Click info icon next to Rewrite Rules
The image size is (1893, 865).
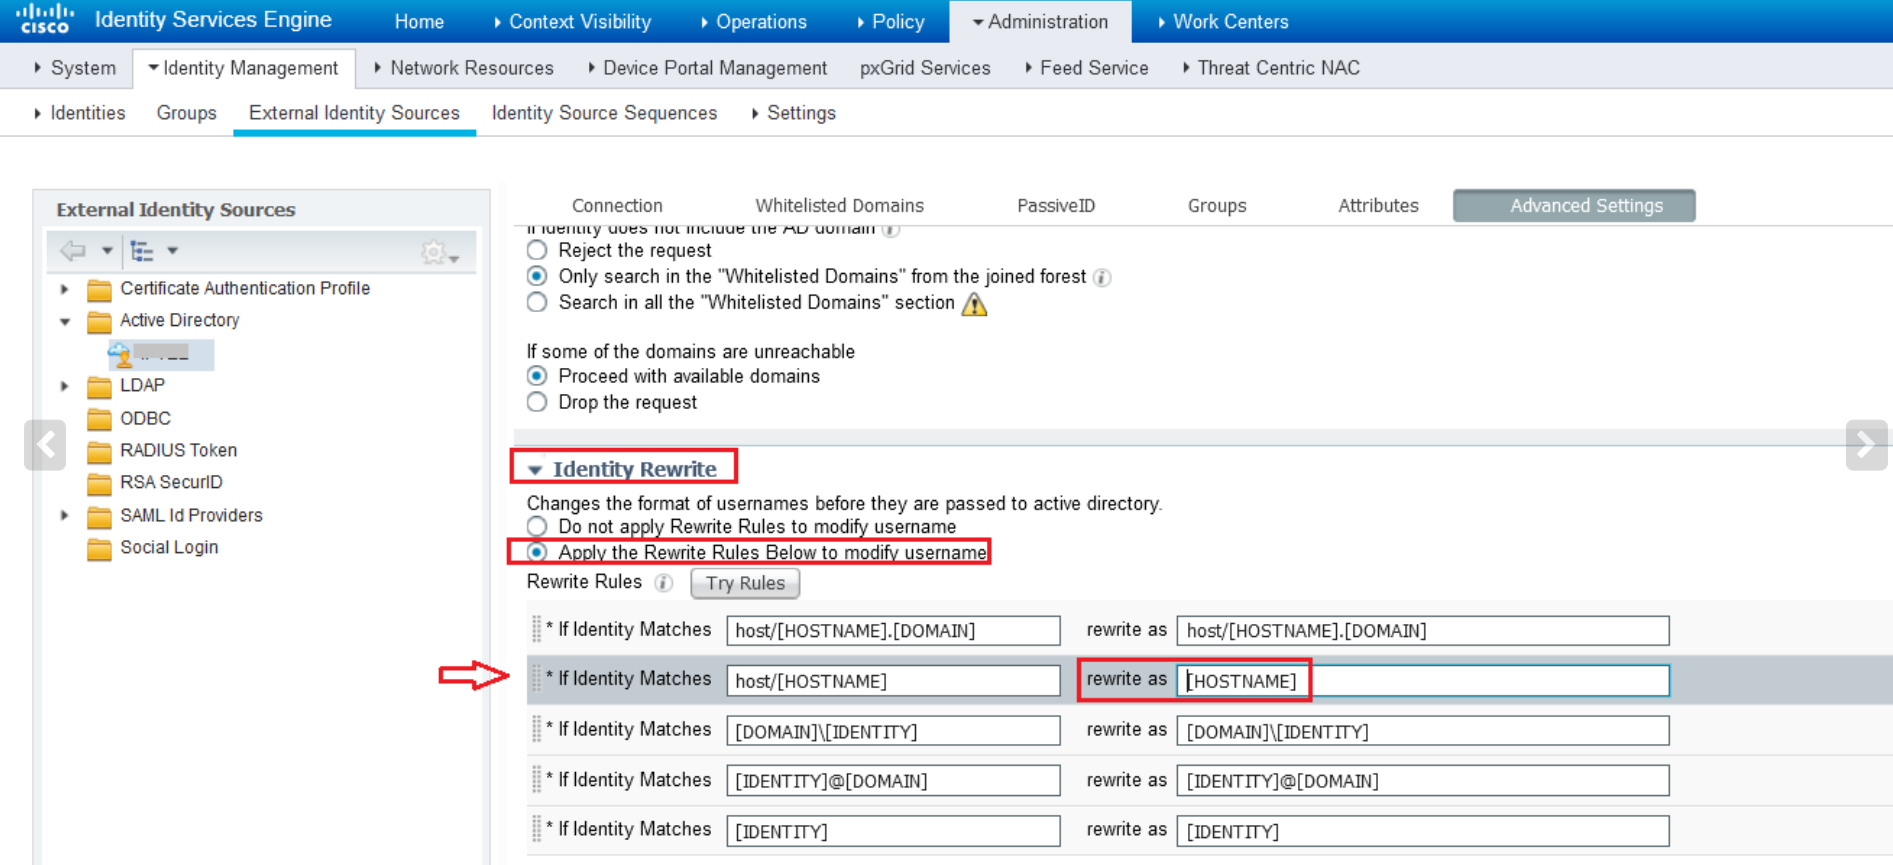click(663, 583)
